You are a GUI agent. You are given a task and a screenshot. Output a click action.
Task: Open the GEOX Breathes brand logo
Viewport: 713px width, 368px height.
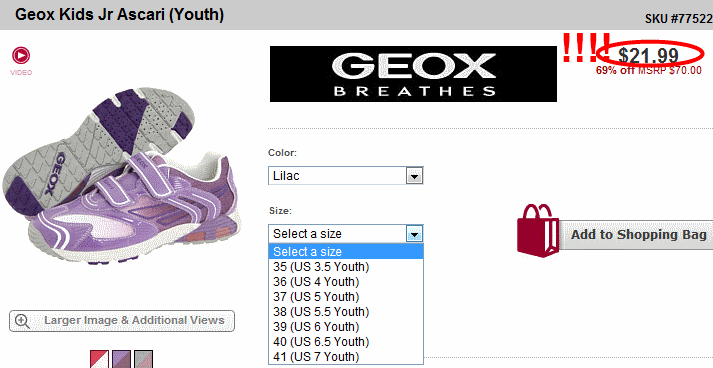(x=413, y=74)
